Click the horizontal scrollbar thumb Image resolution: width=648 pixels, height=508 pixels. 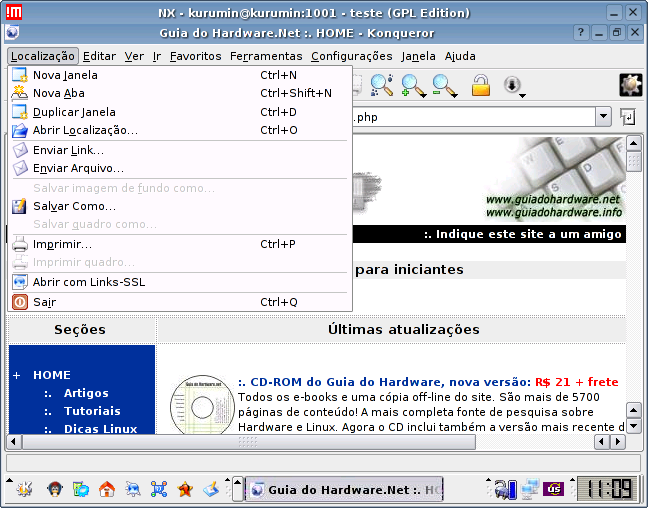pos(249,442)
